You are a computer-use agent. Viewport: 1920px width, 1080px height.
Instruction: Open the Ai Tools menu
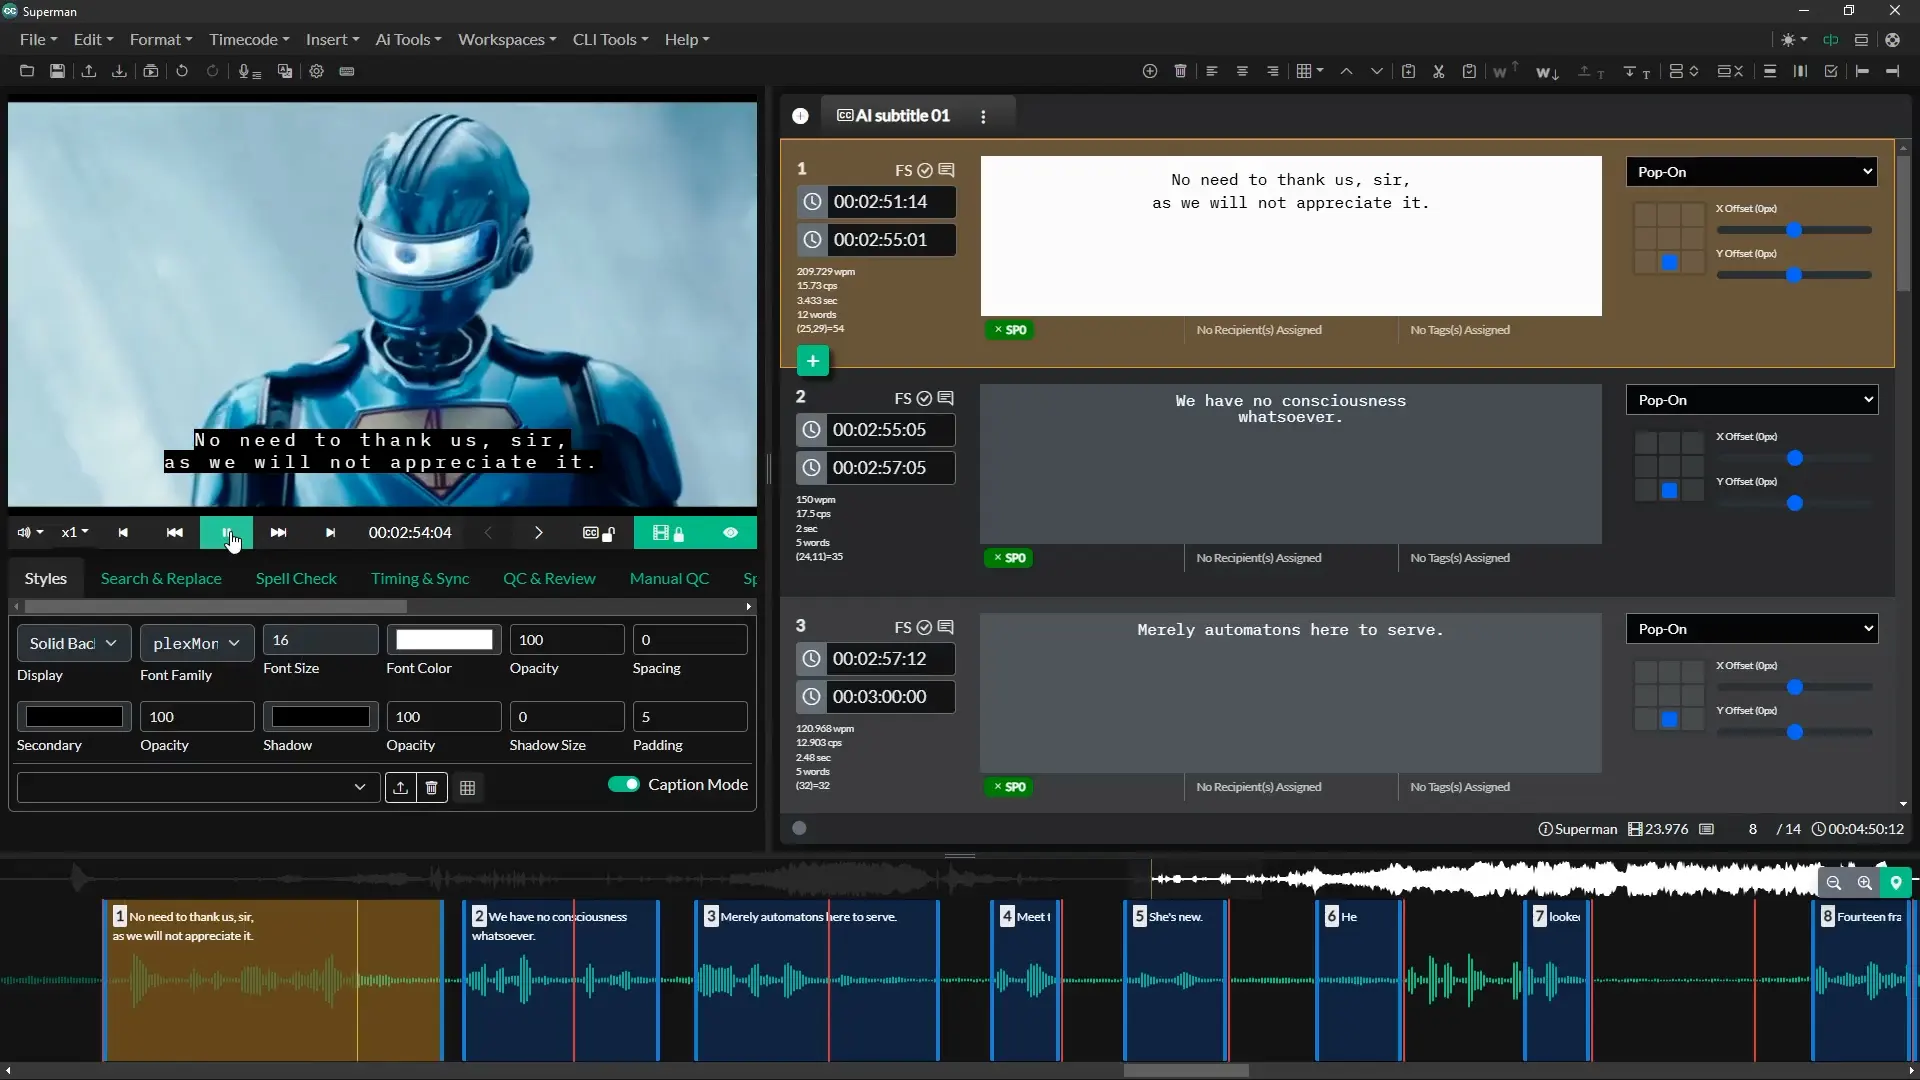click(x=408, y=40)
